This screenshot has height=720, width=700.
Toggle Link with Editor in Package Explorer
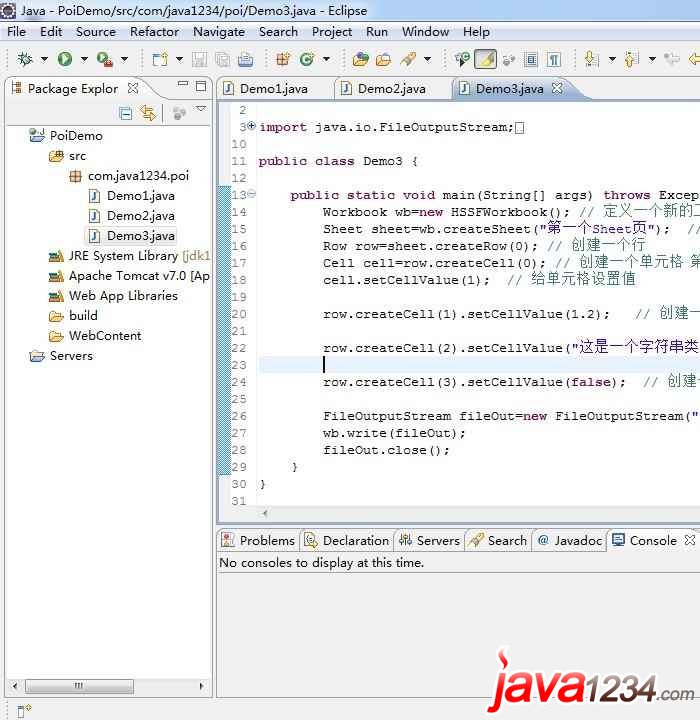click(148, 113)
